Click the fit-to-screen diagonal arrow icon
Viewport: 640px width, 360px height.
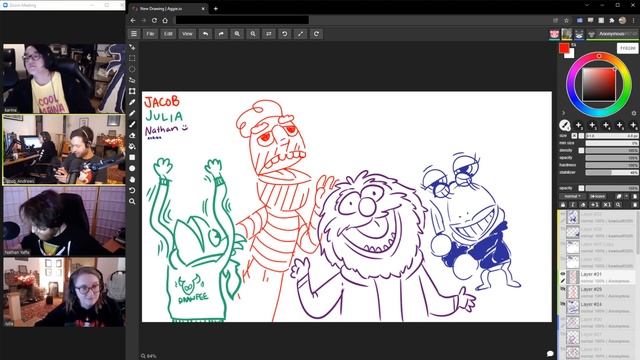click(300, 34)
